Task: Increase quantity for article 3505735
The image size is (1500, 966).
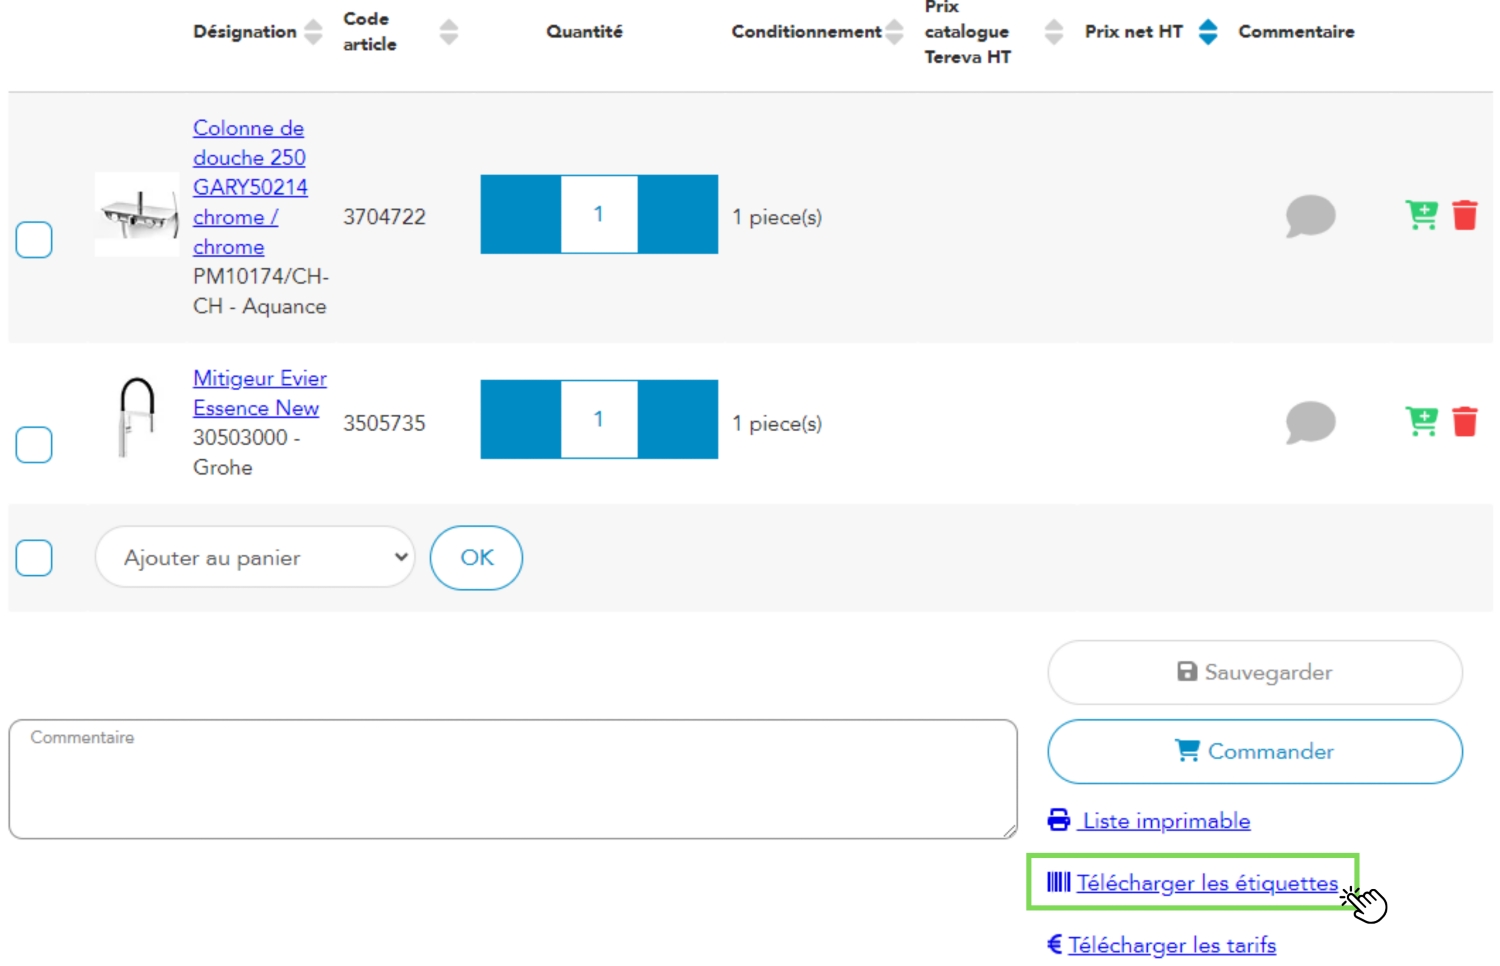Action: [678, 419]
